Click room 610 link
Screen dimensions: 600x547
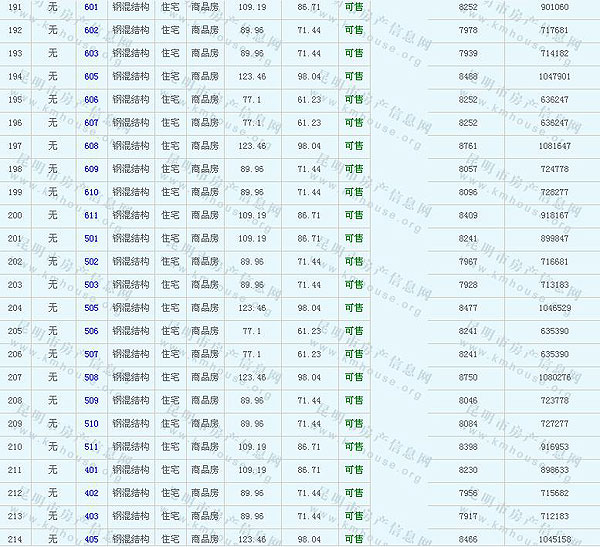(x=91, y=192)
